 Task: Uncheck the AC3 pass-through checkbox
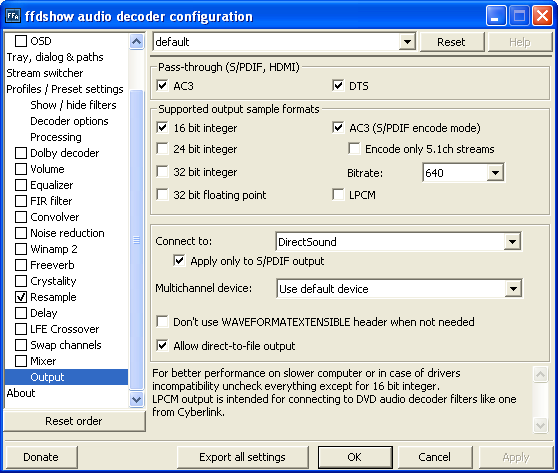pyautogui.click(x=162, y=85)
